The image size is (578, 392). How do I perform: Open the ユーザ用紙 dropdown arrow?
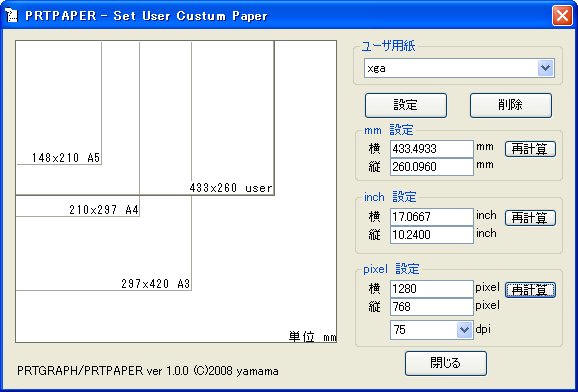pos(545,68)
